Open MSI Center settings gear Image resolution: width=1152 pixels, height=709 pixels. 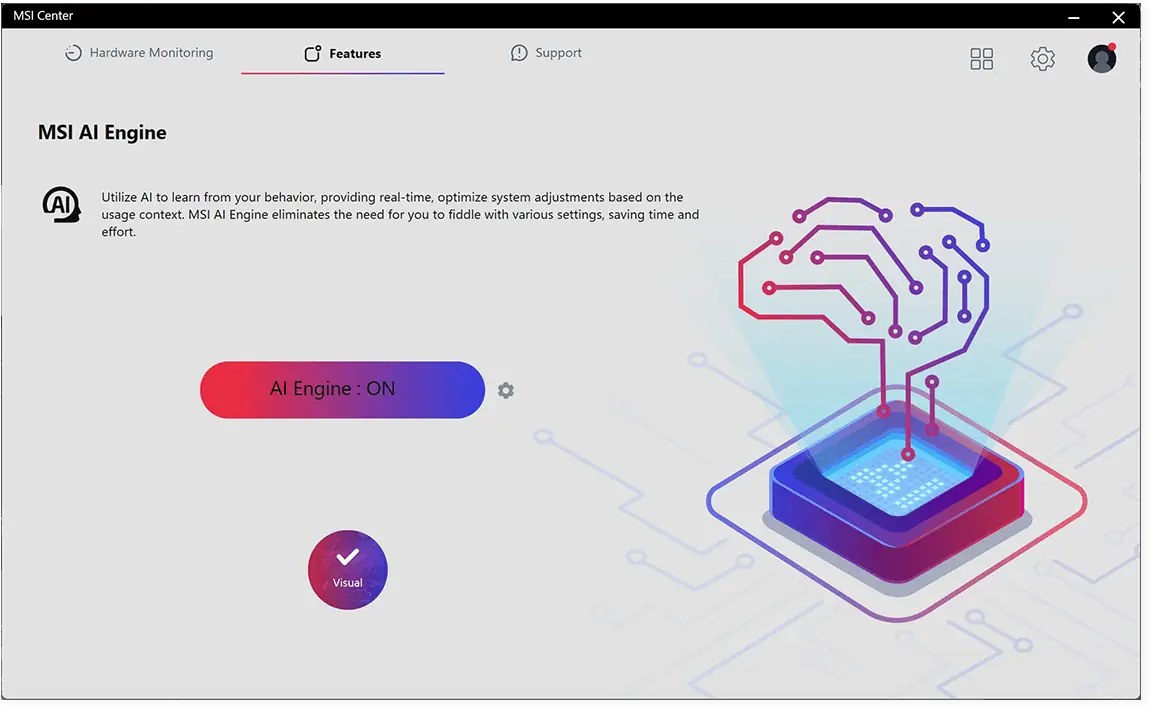[1043, 59]
